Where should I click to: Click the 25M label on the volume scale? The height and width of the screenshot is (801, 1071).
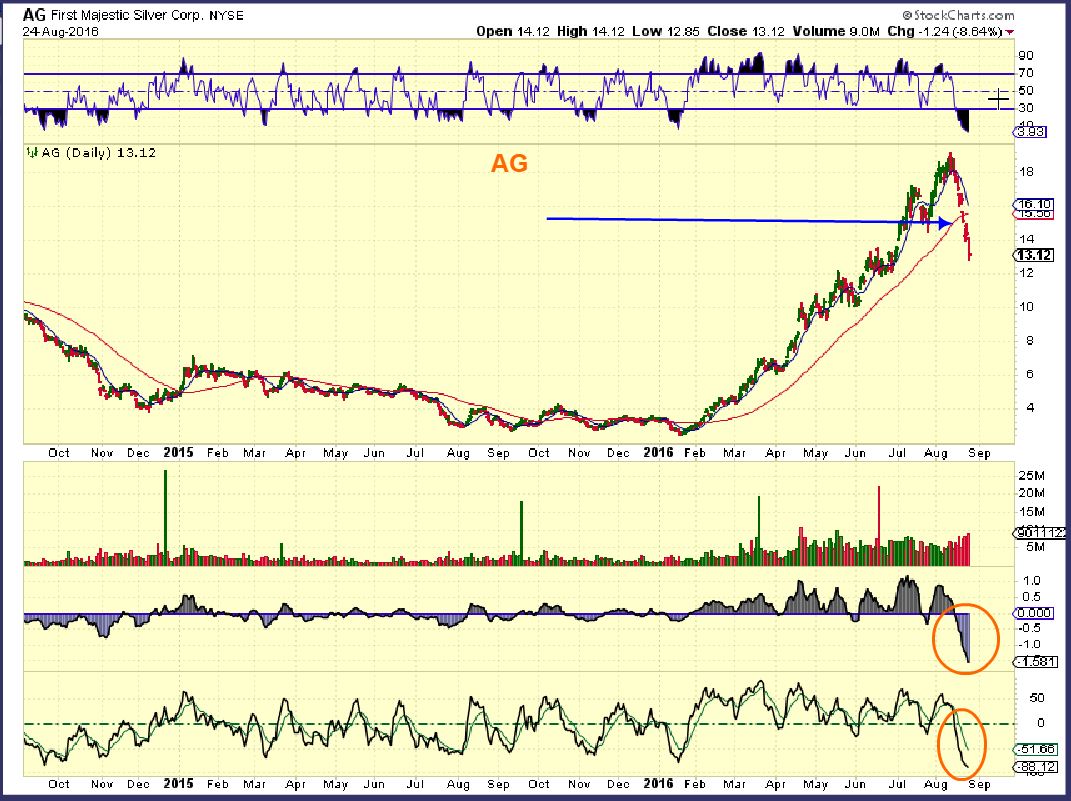1031,475
